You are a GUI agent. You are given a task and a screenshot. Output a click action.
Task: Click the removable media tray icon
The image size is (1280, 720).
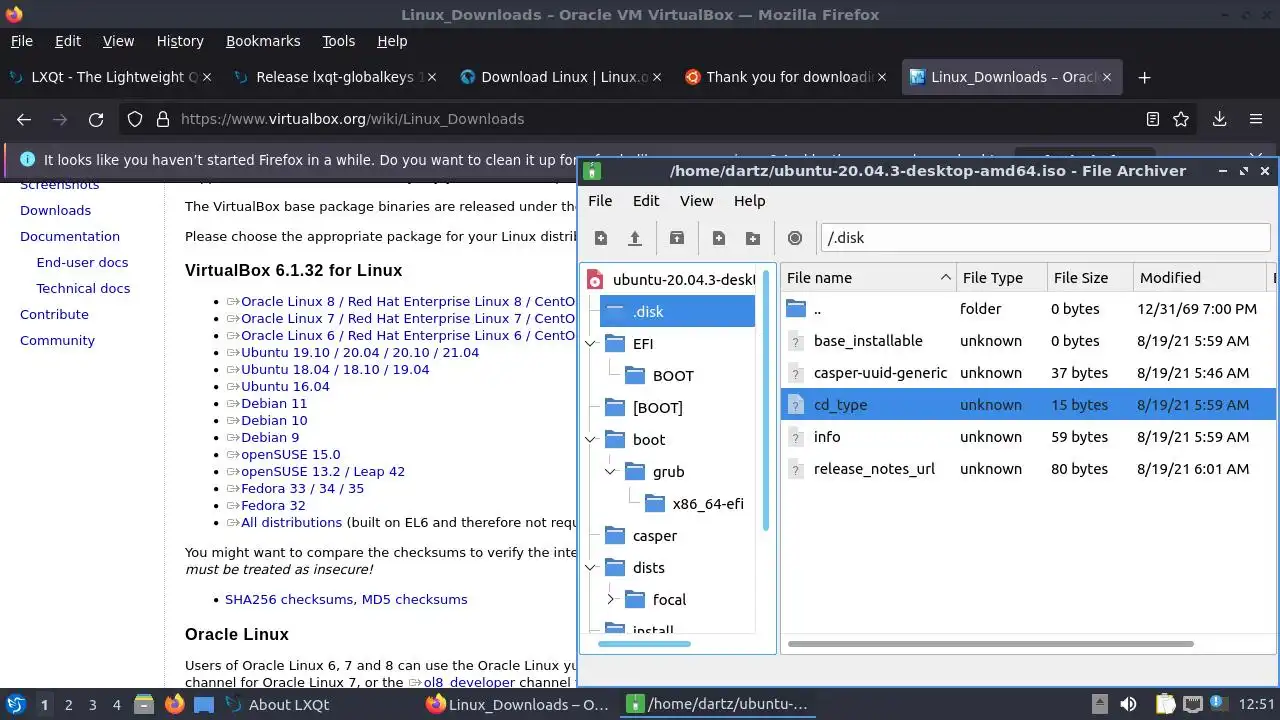pos(1099,705)
